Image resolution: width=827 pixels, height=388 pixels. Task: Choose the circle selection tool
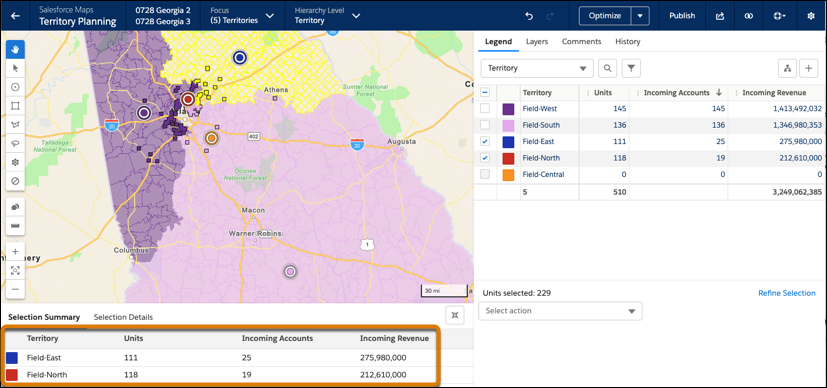coord(15,87)
